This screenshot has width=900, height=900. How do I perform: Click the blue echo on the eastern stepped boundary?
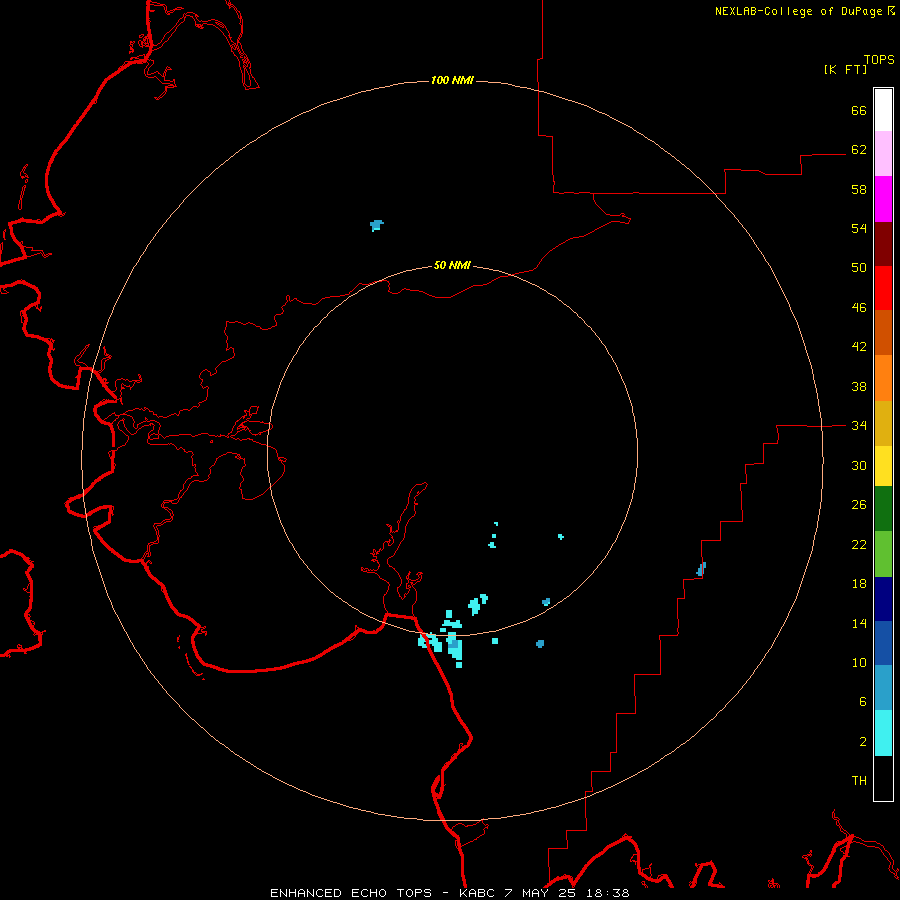point(701,569)
